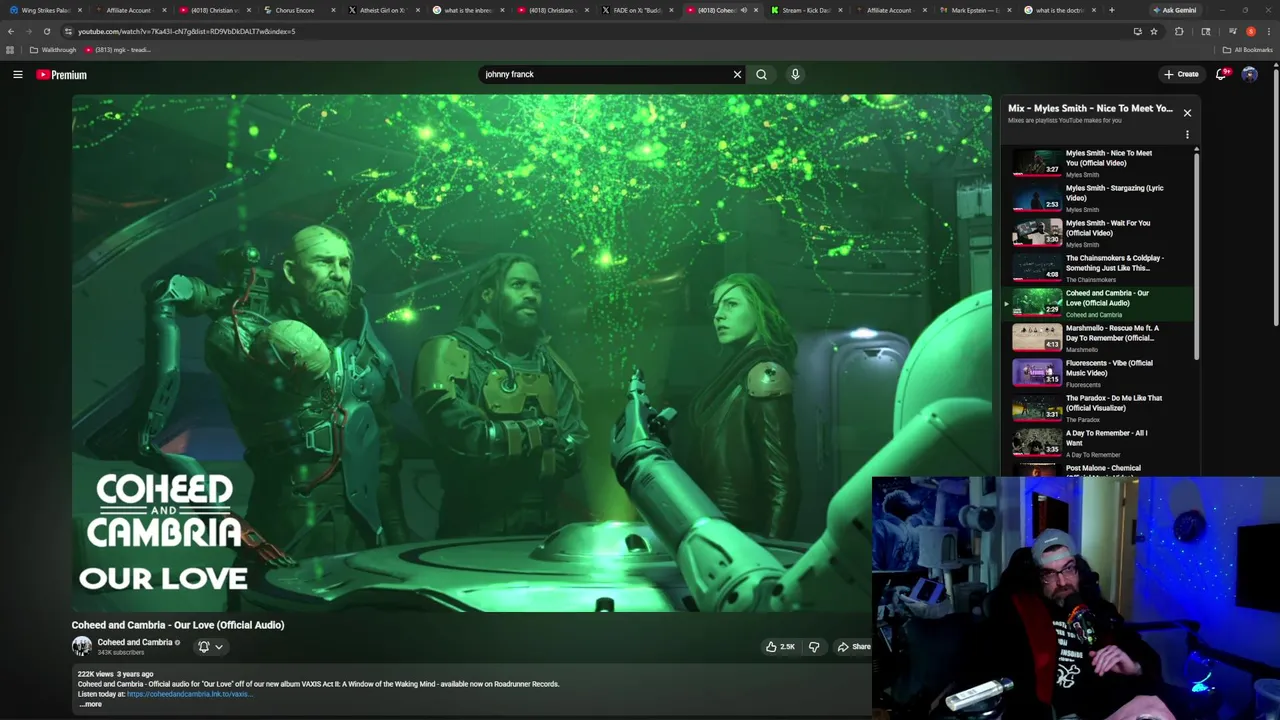Open Chrome media controls icon
The height and width of the screenshot is (720, 1280).
coord(1232,31)
